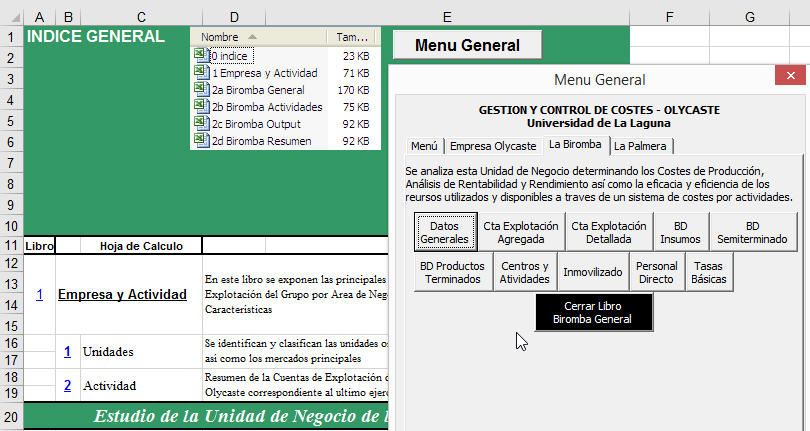Open the Actividad sheet link 2

pyautogui.click(x=68, y=385)
